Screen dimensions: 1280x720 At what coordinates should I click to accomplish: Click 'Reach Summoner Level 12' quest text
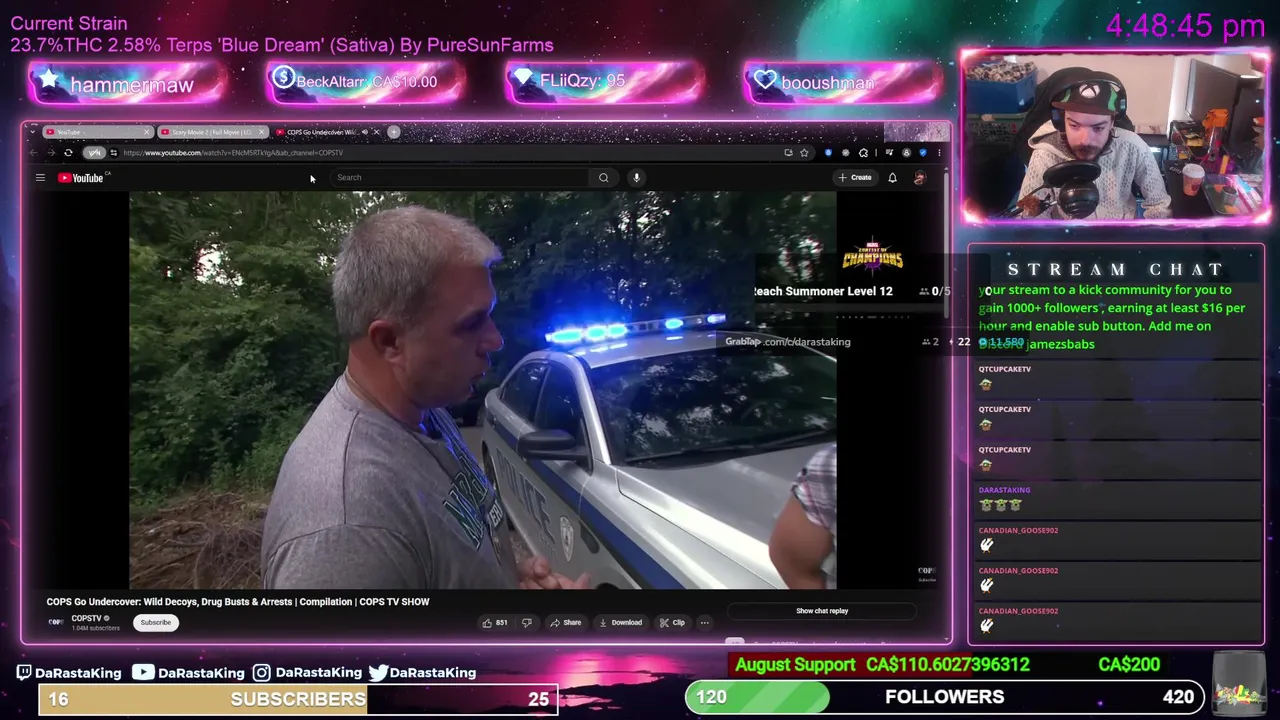tap(822, 291)
